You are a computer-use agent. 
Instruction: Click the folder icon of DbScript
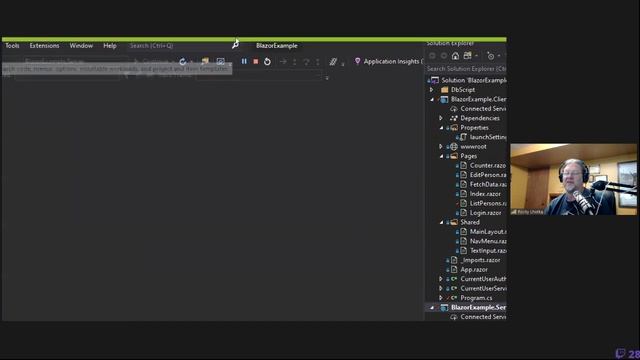tap(444, 90)
